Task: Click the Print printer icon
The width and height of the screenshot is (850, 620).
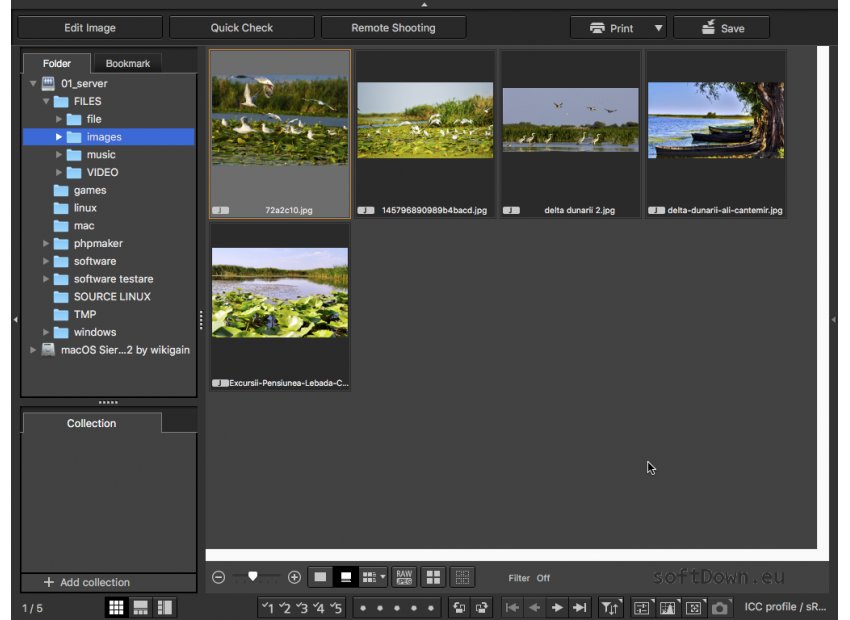Action: [x=597, y=28]
